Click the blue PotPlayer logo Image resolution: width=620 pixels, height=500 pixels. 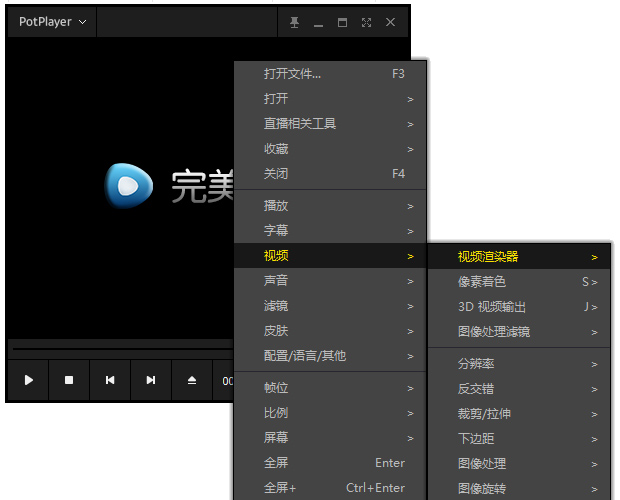tap(130, 185)
